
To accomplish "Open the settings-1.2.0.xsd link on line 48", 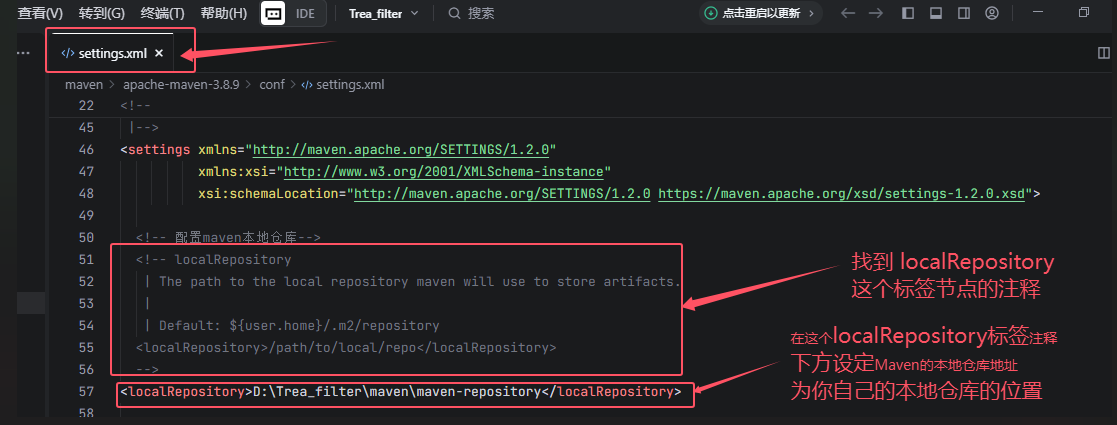I will [841, 194].
